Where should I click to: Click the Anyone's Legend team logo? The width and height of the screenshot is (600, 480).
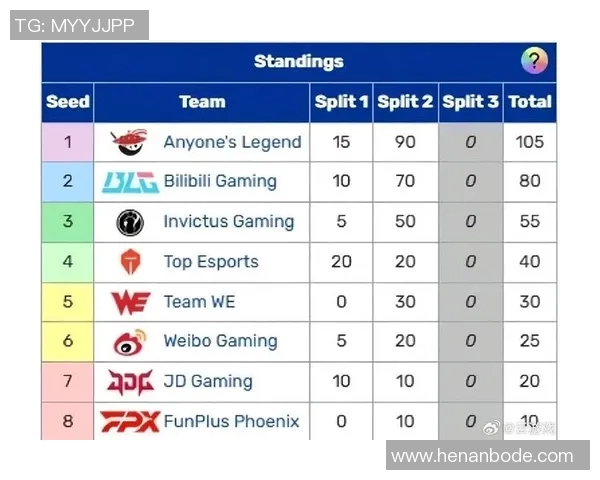pyautogui.click(x=130, y=142)
